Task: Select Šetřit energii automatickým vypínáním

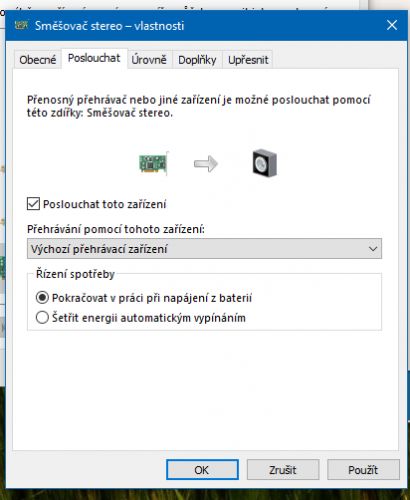Action: pyautogui.click(x=42, y=318)
